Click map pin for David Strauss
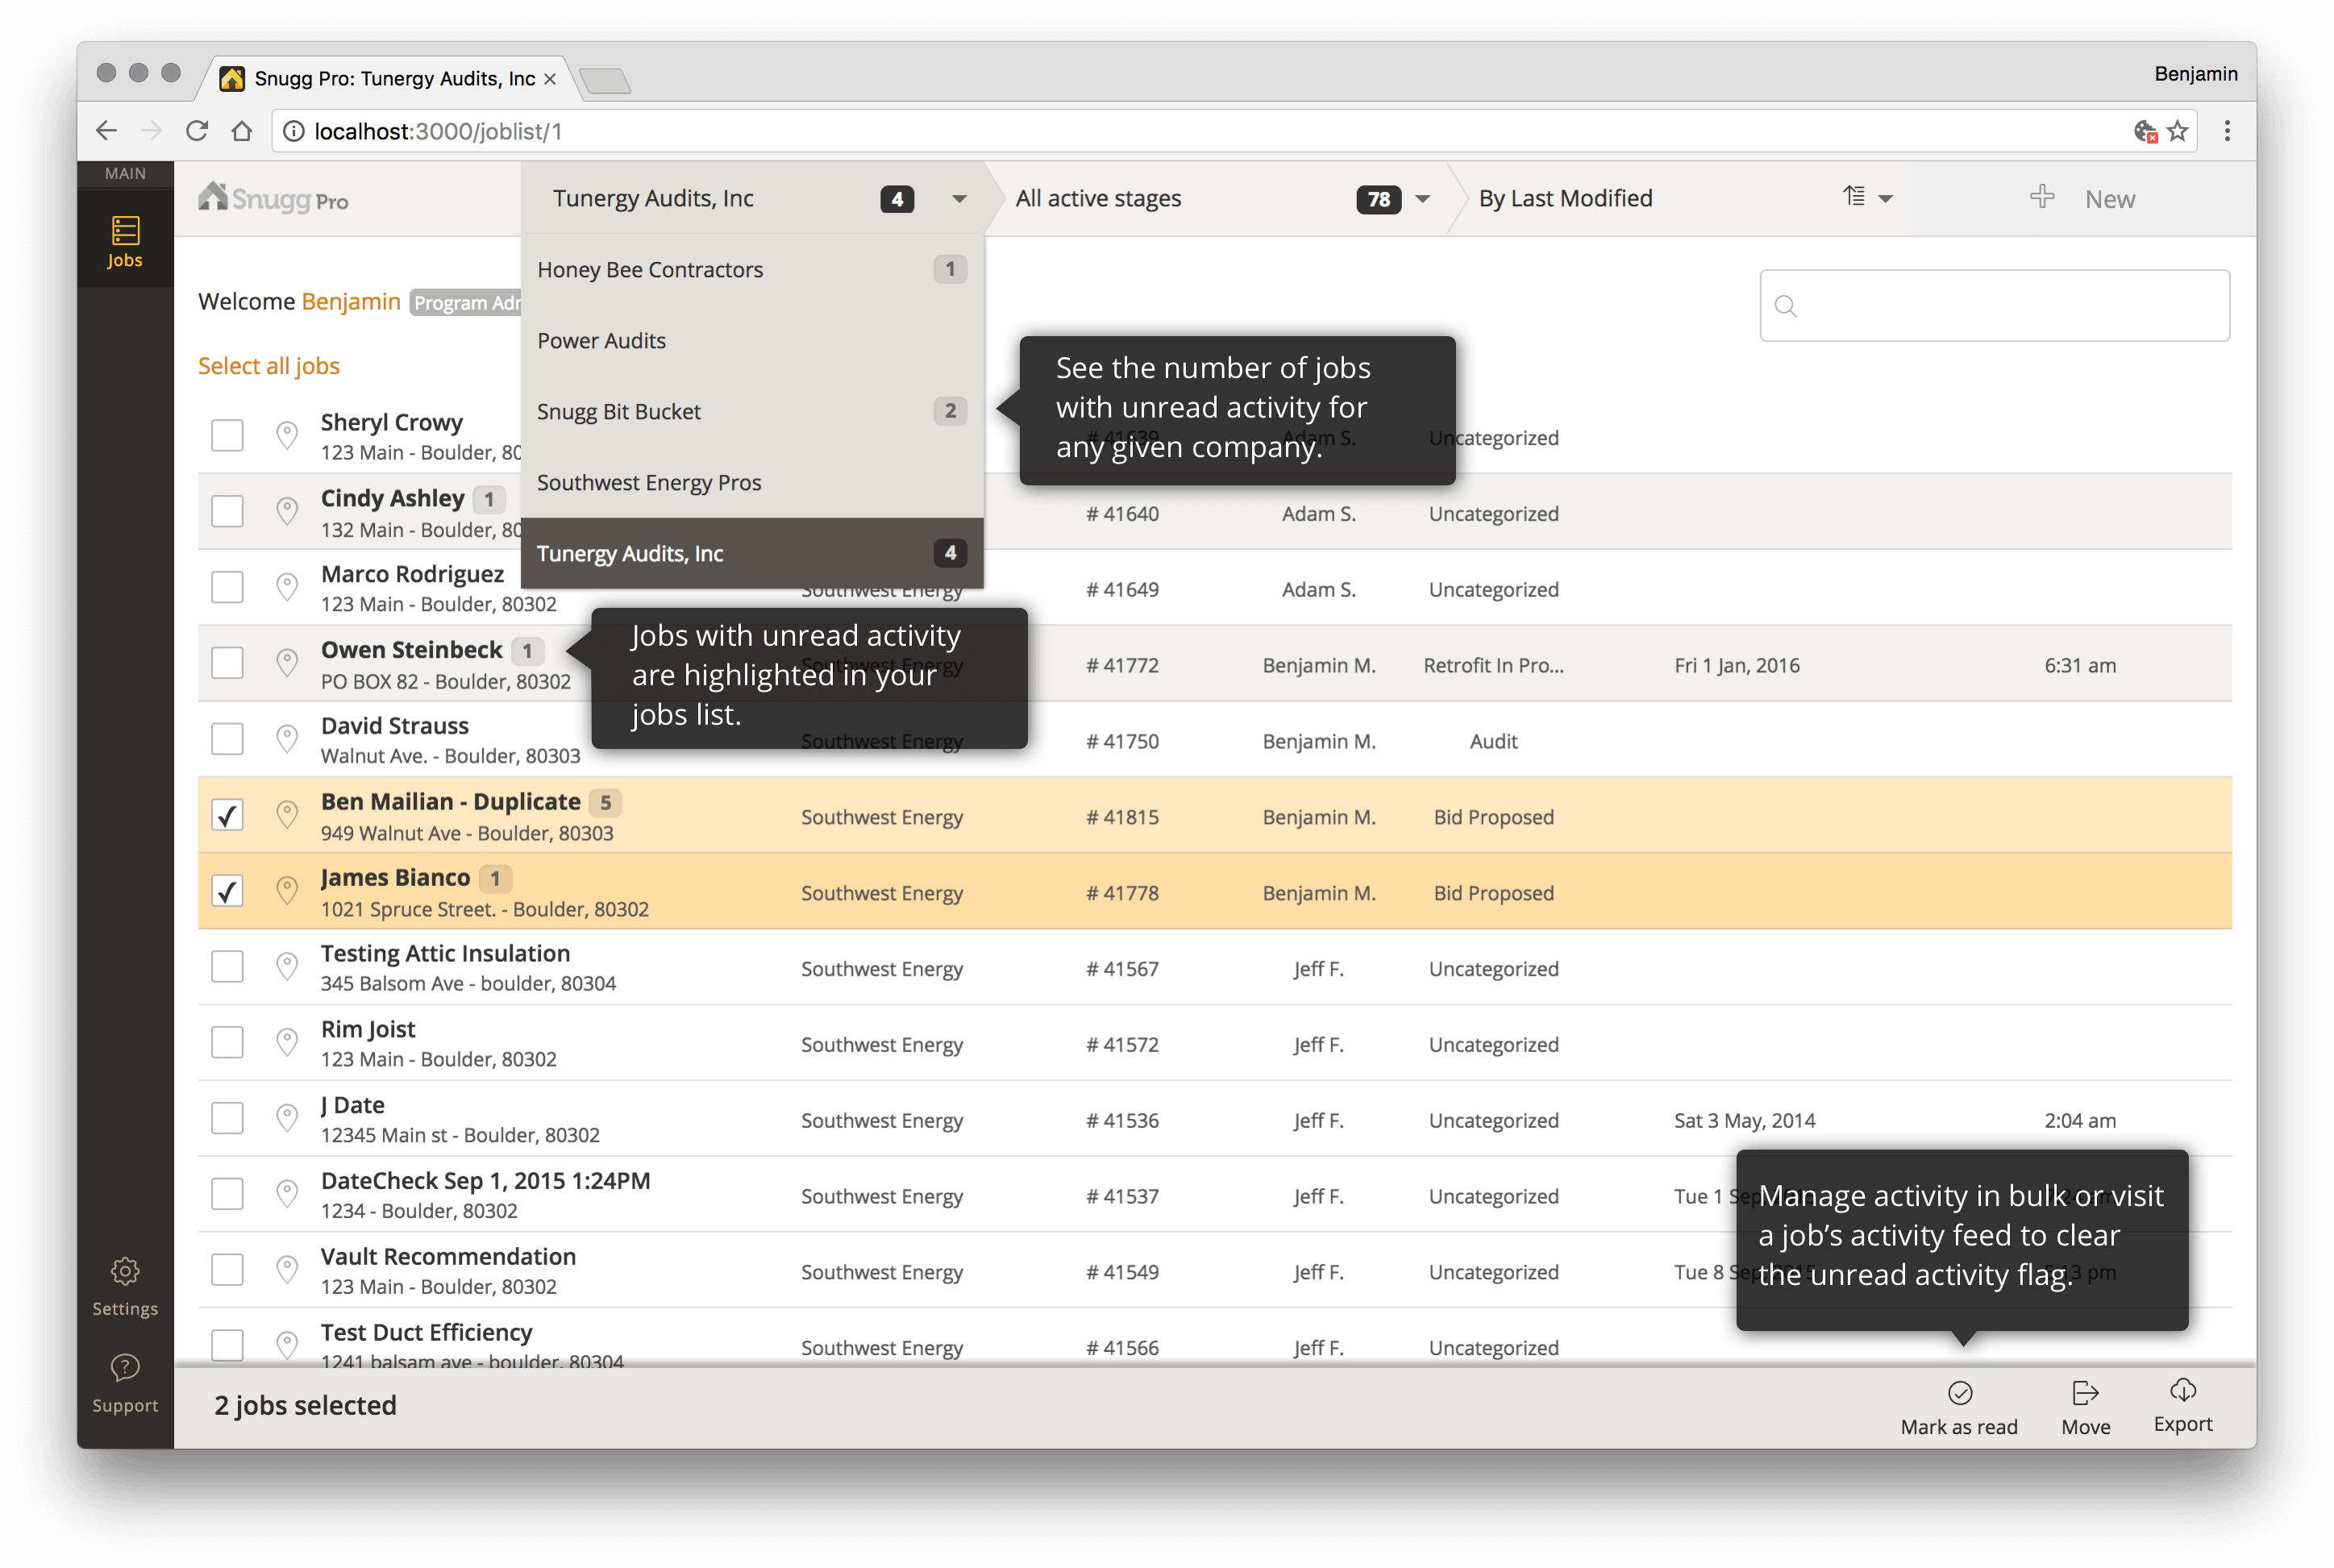The width and height of the screenshot is (2334, 1568). [x=287, y=739]
